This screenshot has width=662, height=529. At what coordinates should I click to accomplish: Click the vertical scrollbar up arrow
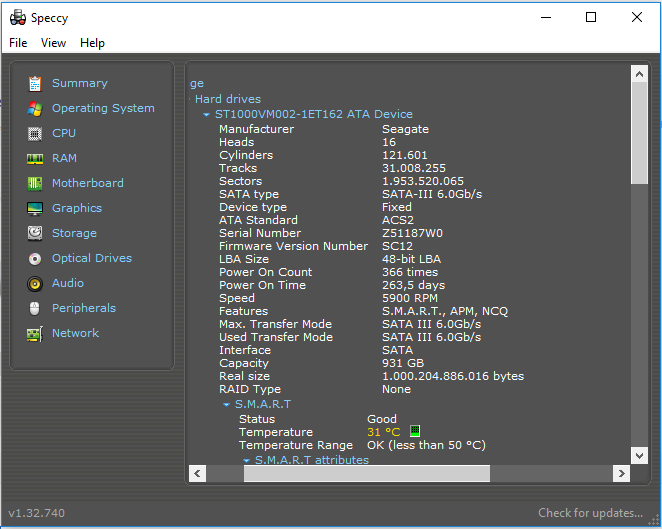(639, 74)
